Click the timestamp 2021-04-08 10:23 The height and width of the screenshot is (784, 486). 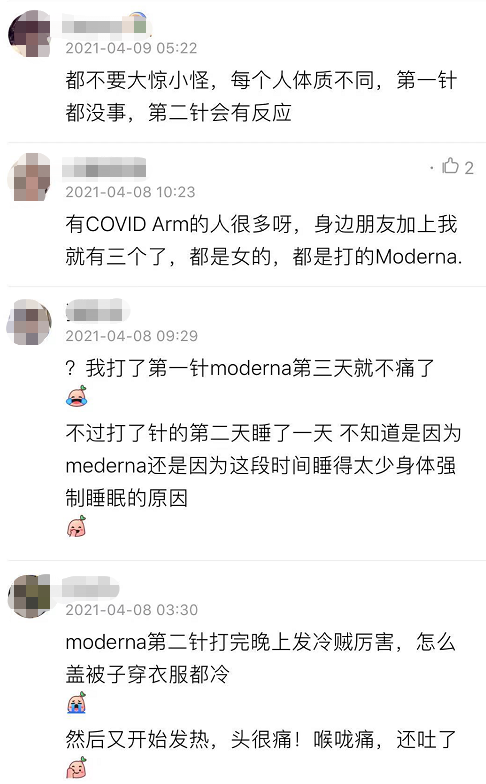pos(130,192)
